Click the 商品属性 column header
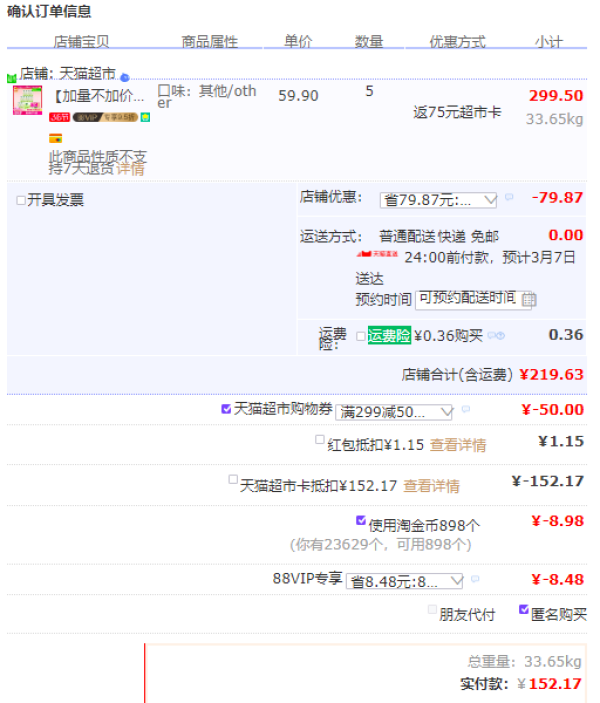Screen dimensions: 600x703 [x=209, y=42]
